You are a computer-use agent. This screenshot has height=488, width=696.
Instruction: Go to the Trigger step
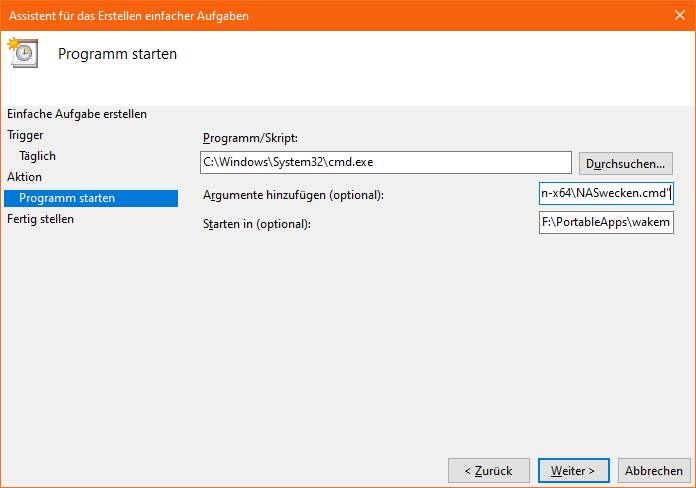(25, 135)
